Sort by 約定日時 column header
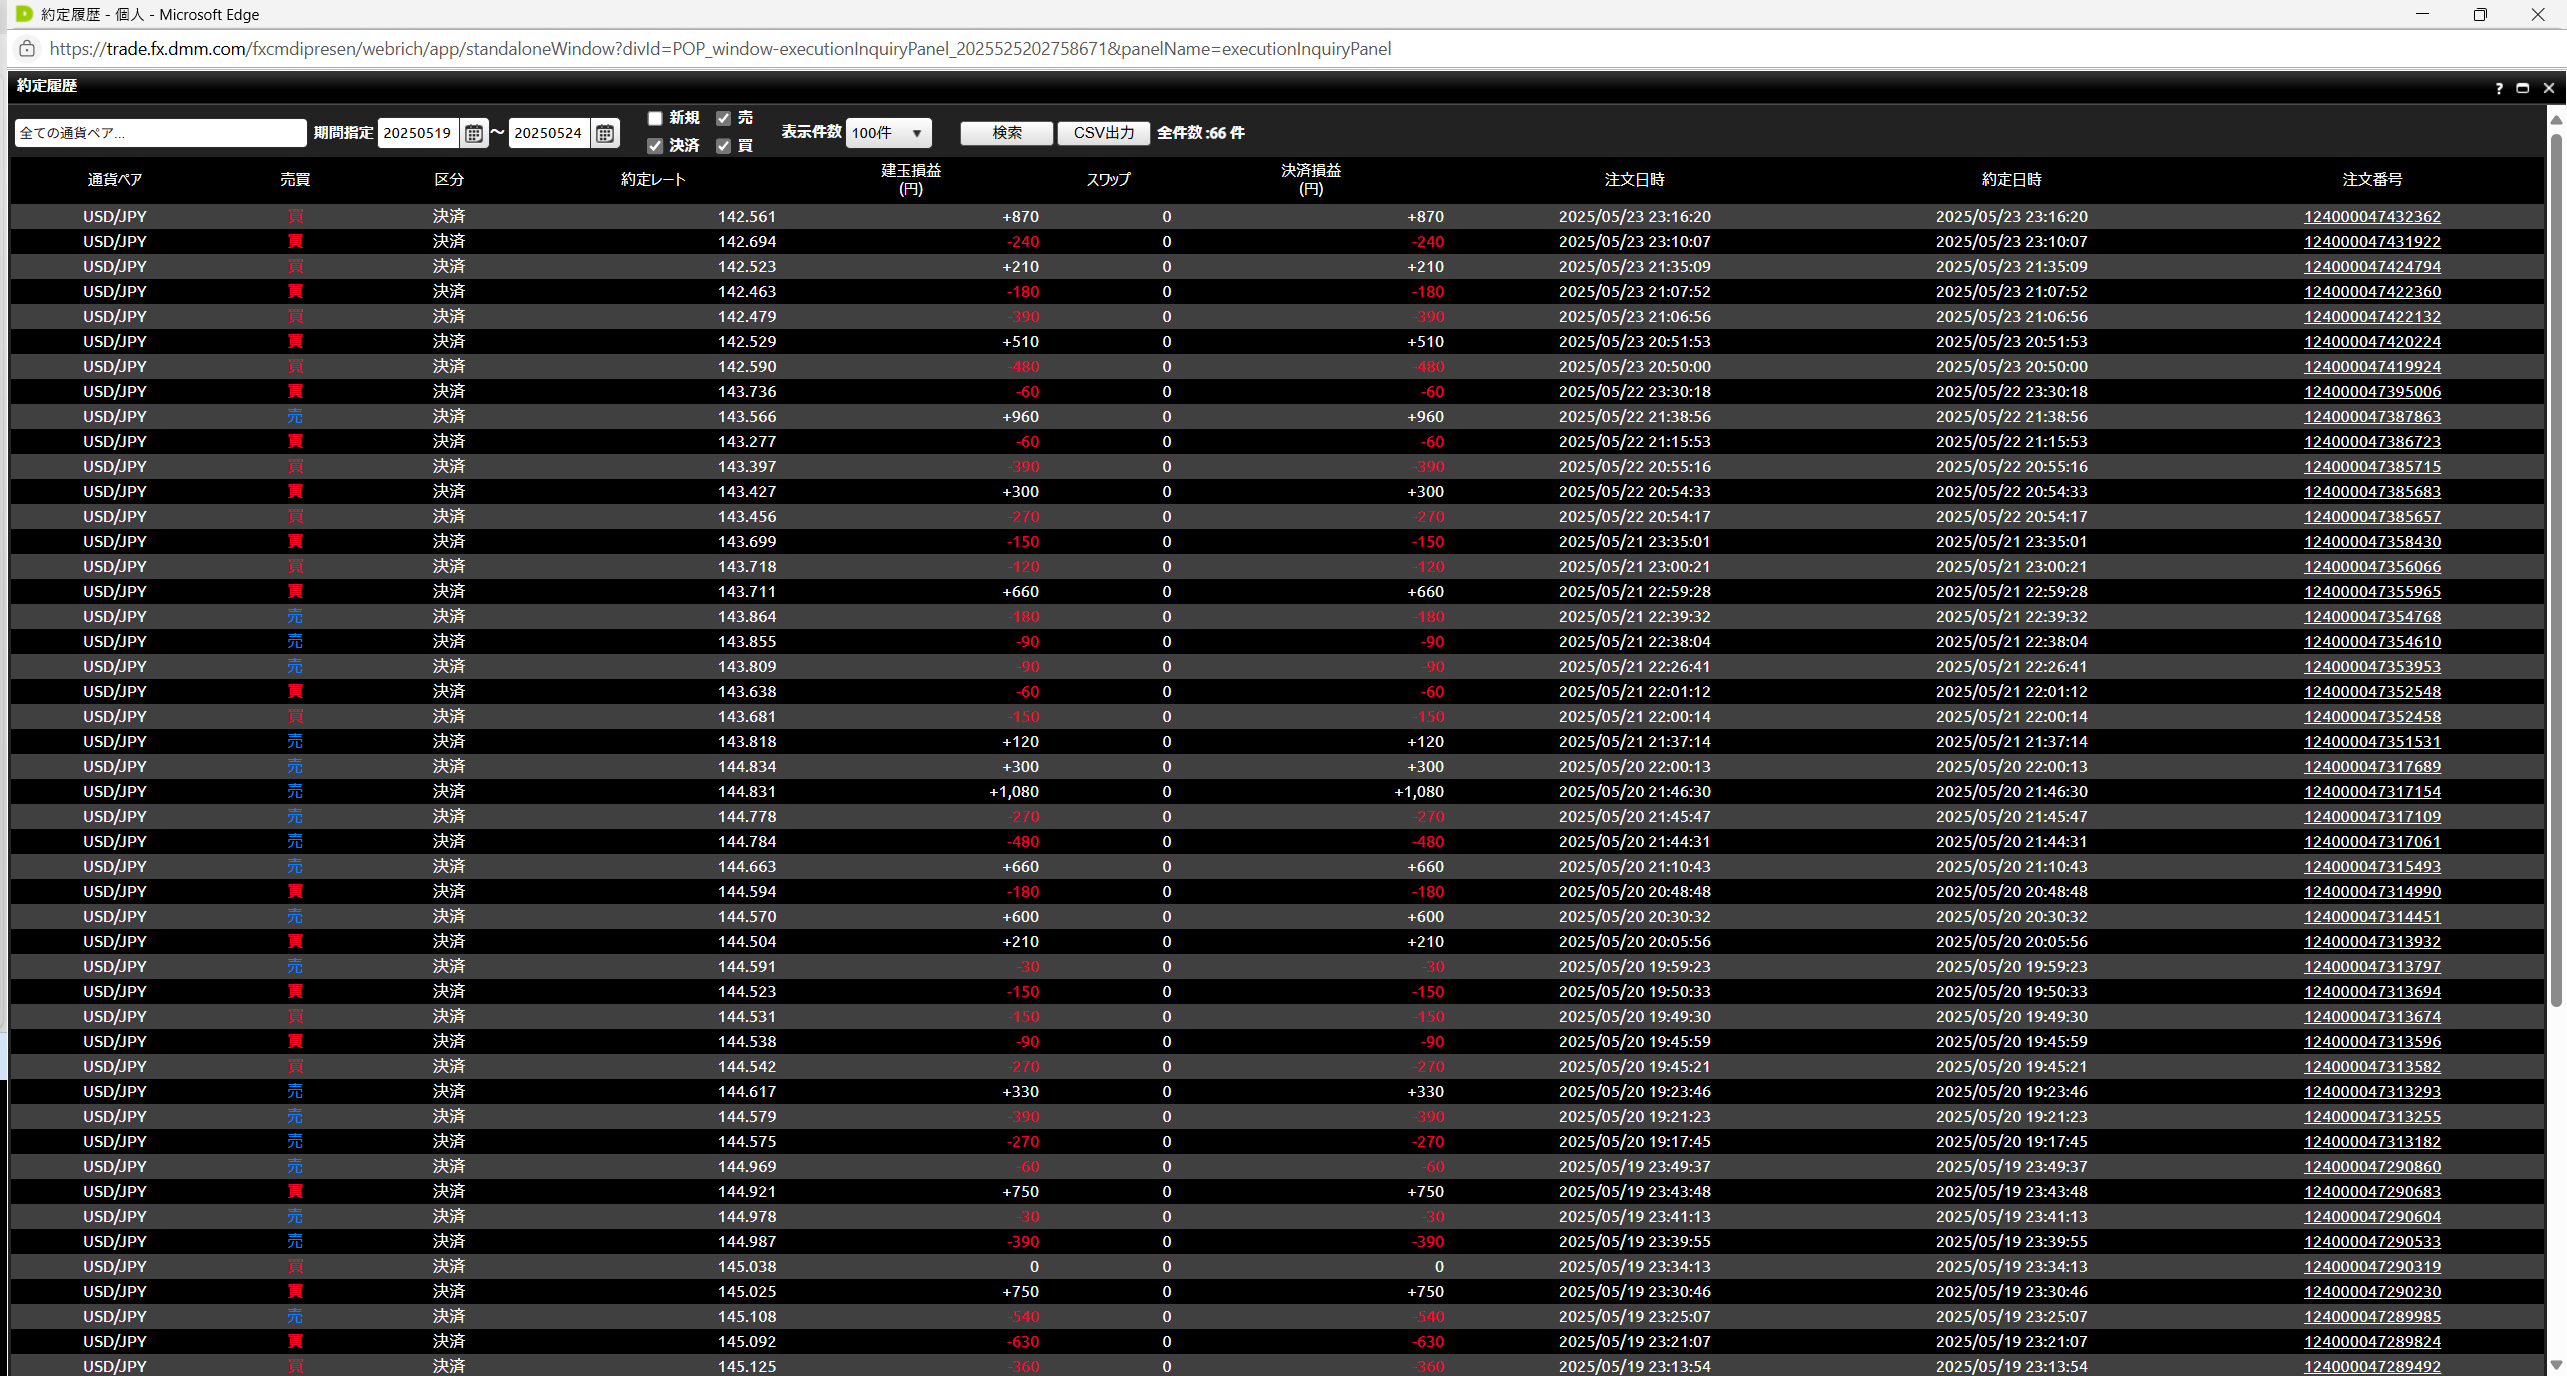Viewport: 2567px width, 1376px height. [x=2011, y=180]
